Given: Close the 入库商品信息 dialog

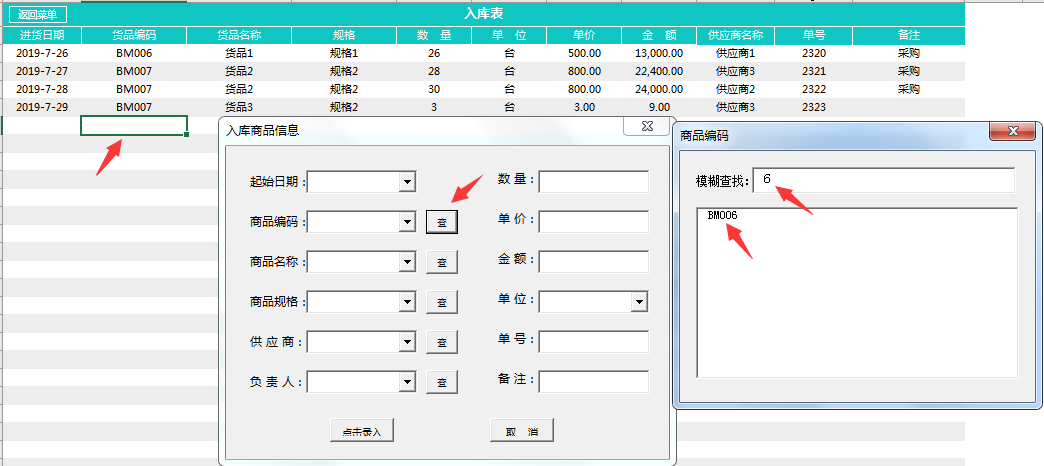Looking at the screenshot, I should tap(646, 126).
